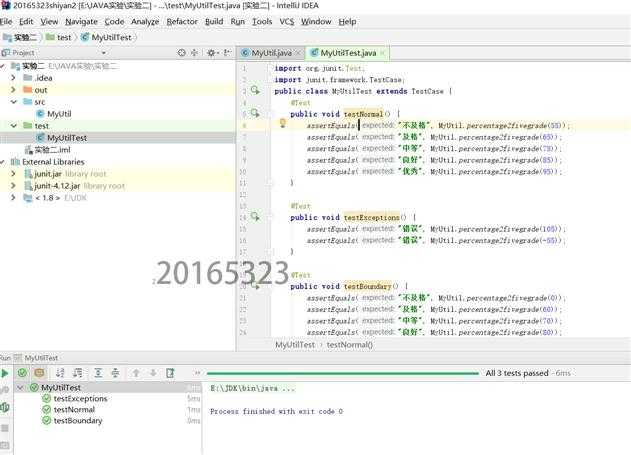Collapse all test results
The height and width of the screenshot is (455, 631).
115,373
